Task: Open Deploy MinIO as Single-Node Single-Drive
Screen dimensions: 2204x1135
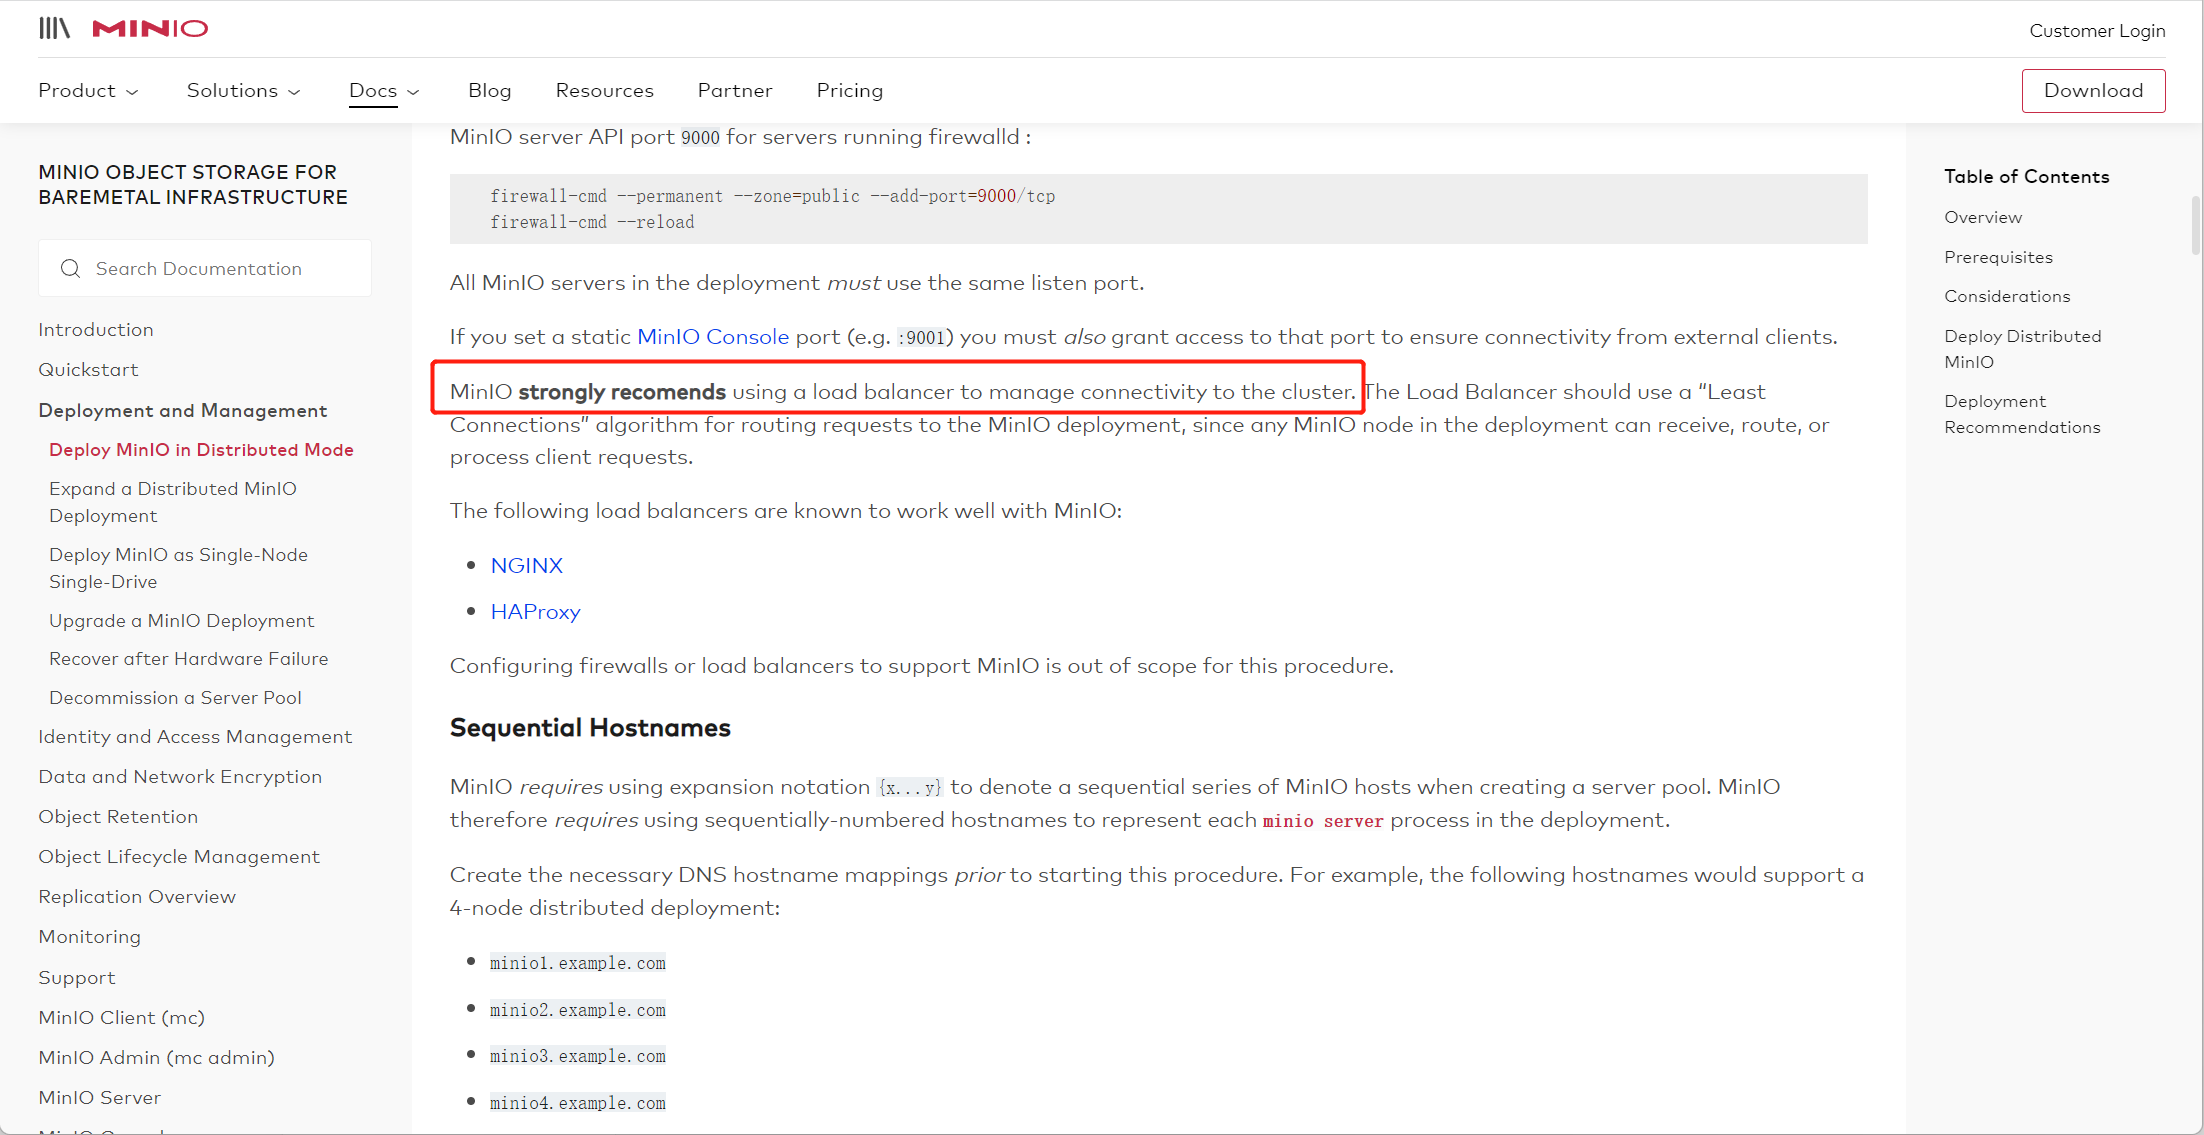Action: 178,568
